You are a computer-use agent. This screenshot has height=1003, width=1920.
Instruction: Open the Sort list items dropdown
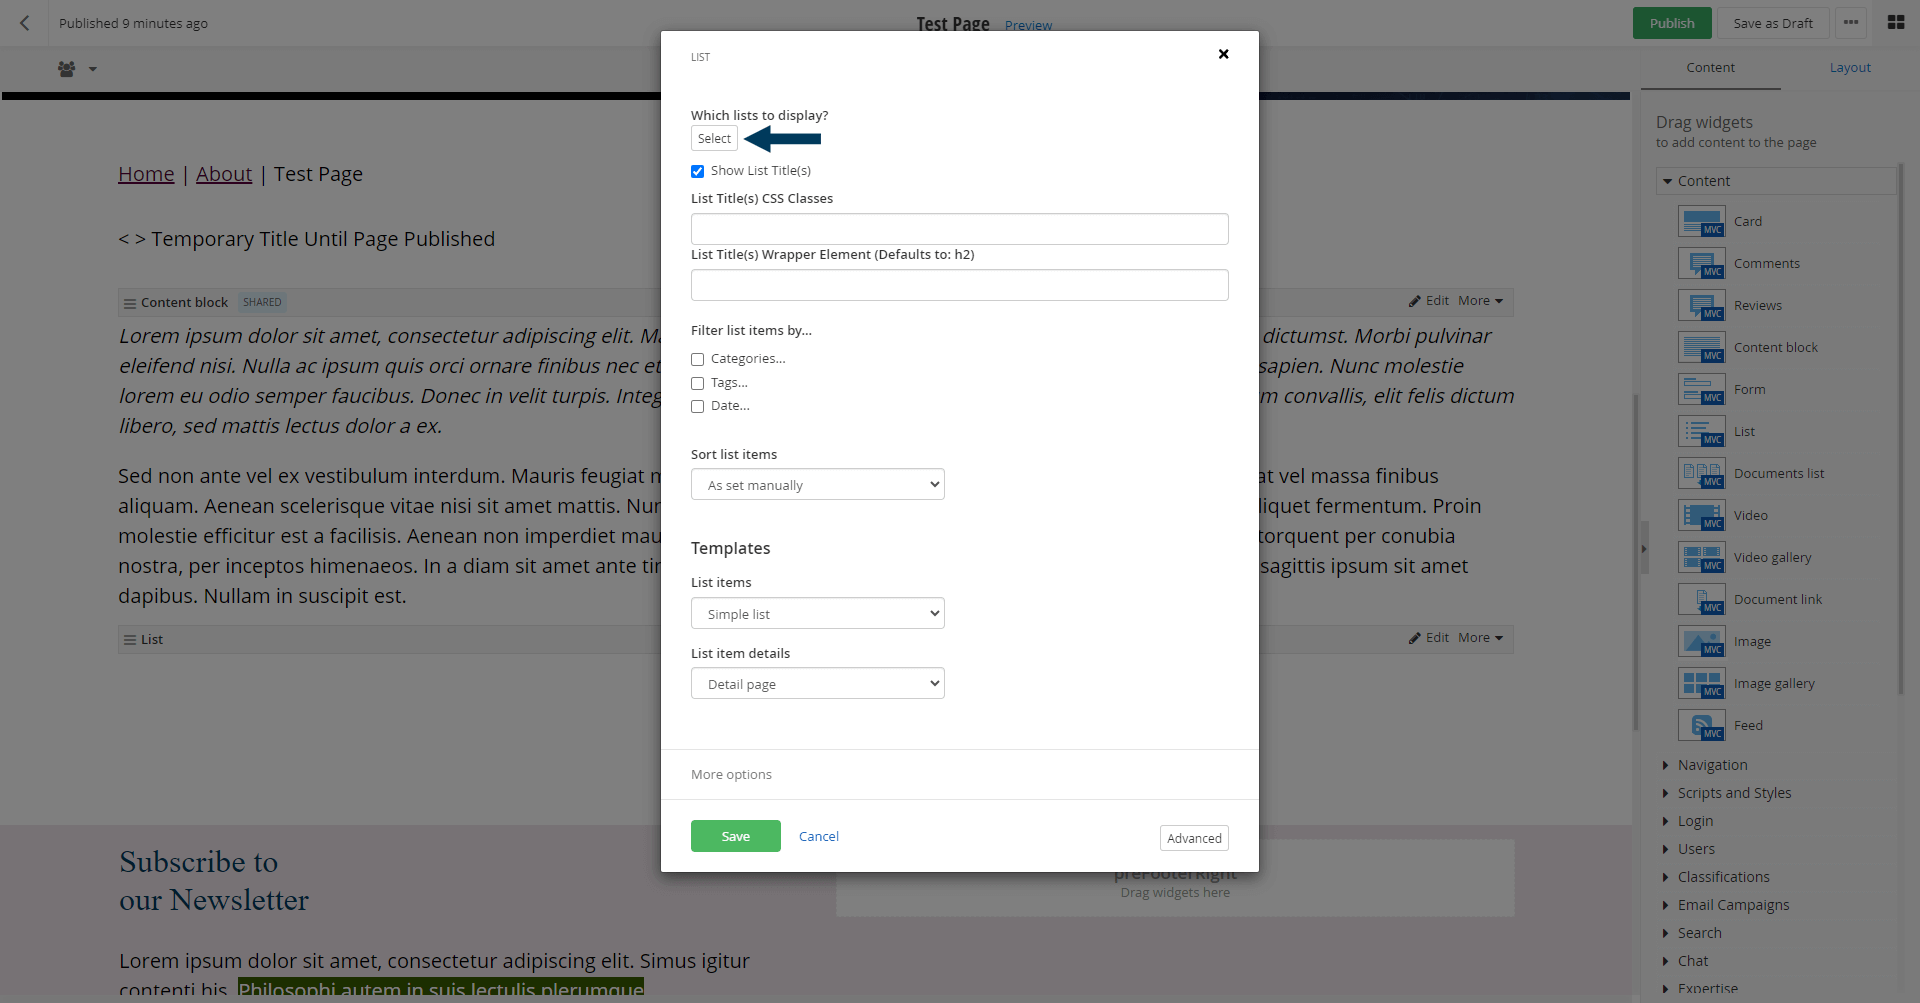point(817,485)
